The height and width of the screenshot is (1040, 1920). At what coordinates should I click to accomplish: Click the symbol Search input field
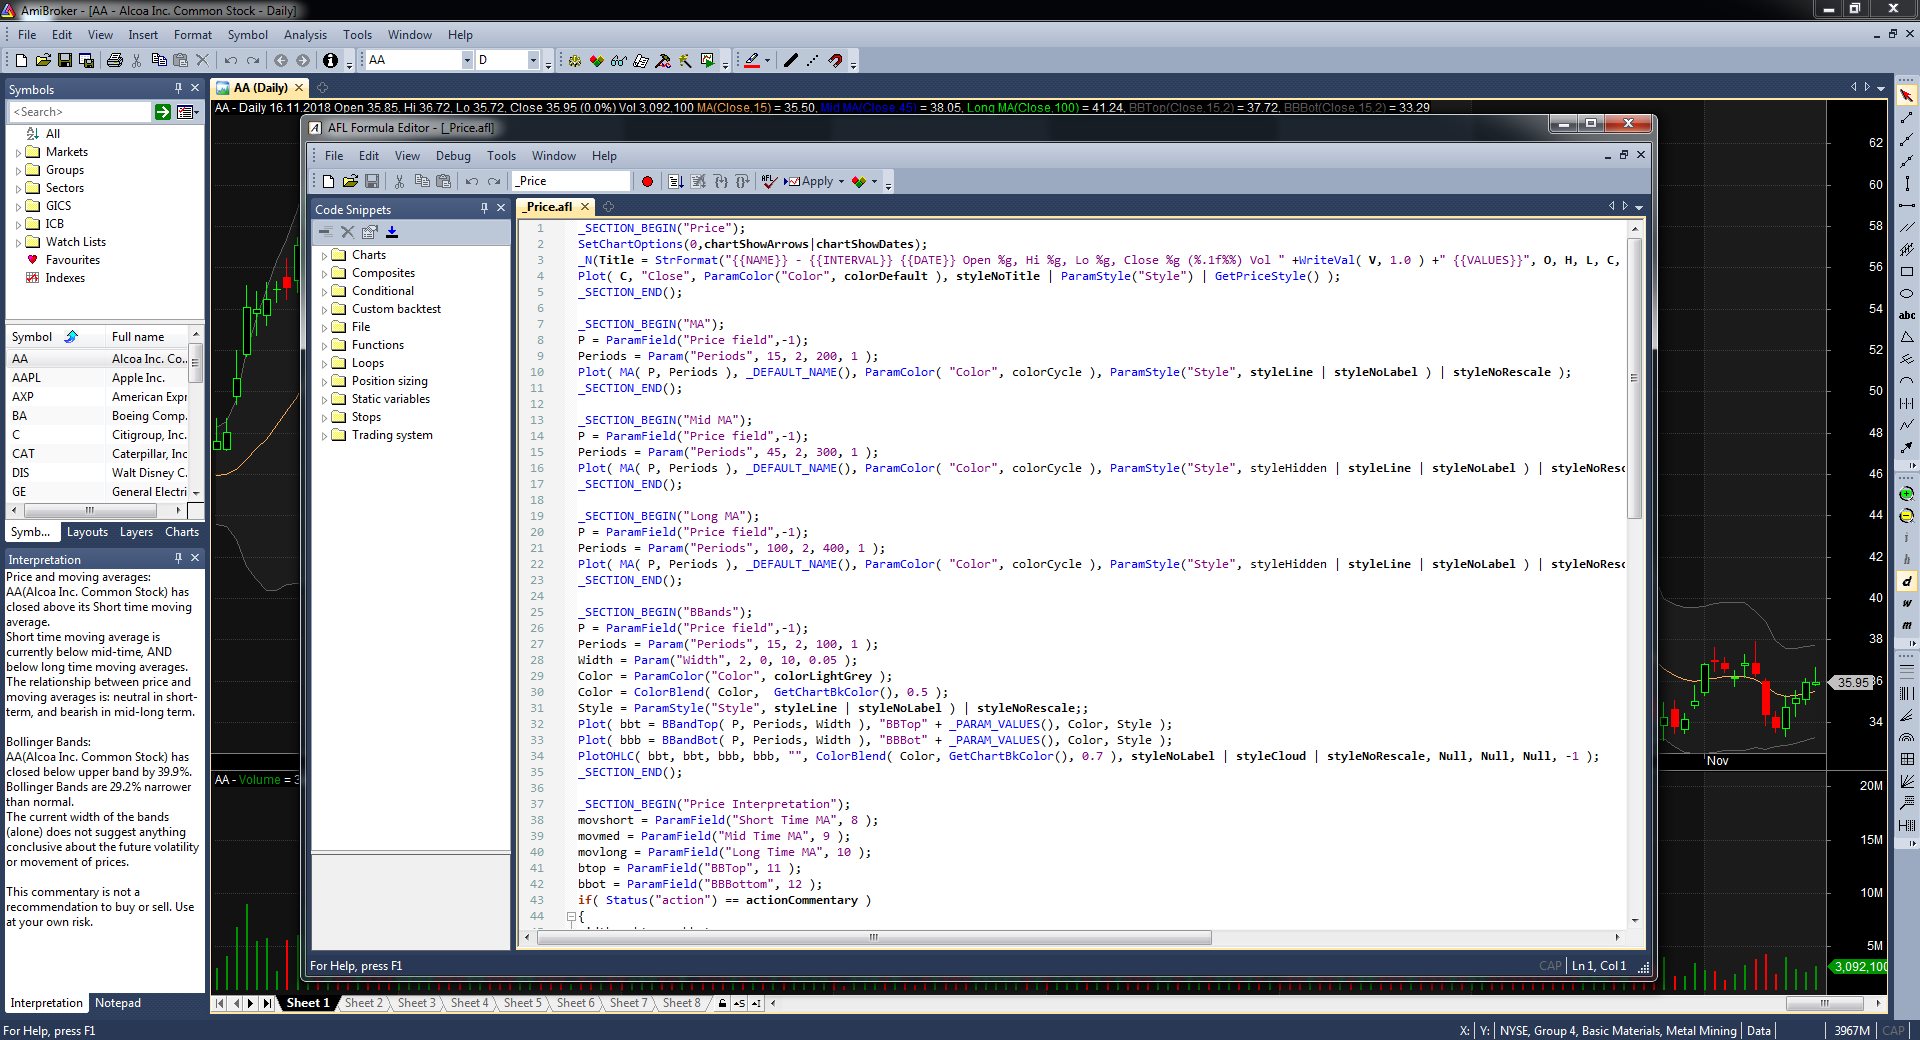tap(79, 112)
